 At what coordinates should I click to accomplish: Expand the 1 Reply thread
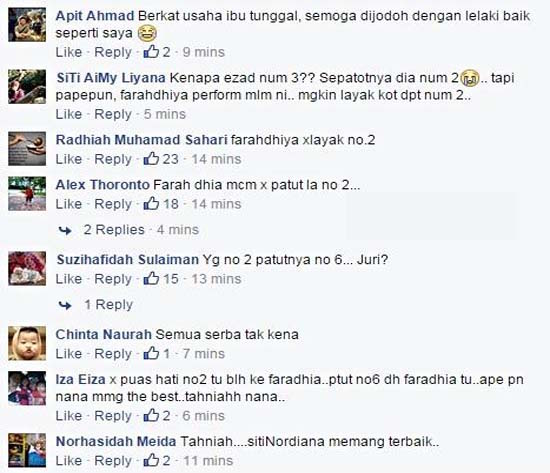[x=109, y=305]
